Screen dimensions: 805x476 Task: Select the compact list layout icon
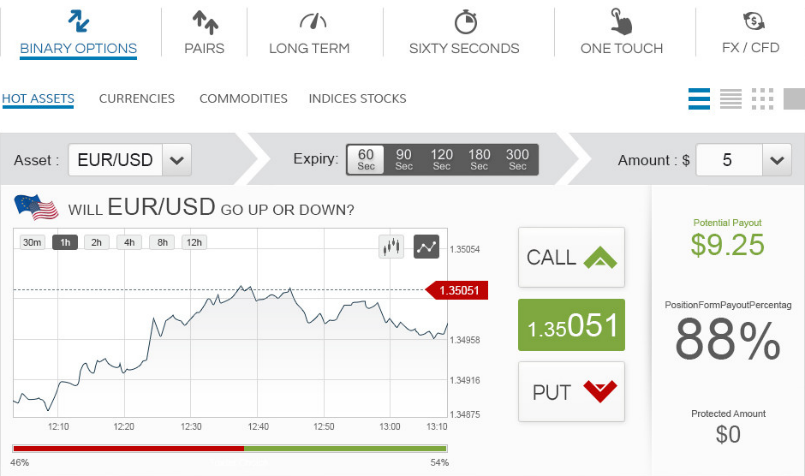pos(731,99)
